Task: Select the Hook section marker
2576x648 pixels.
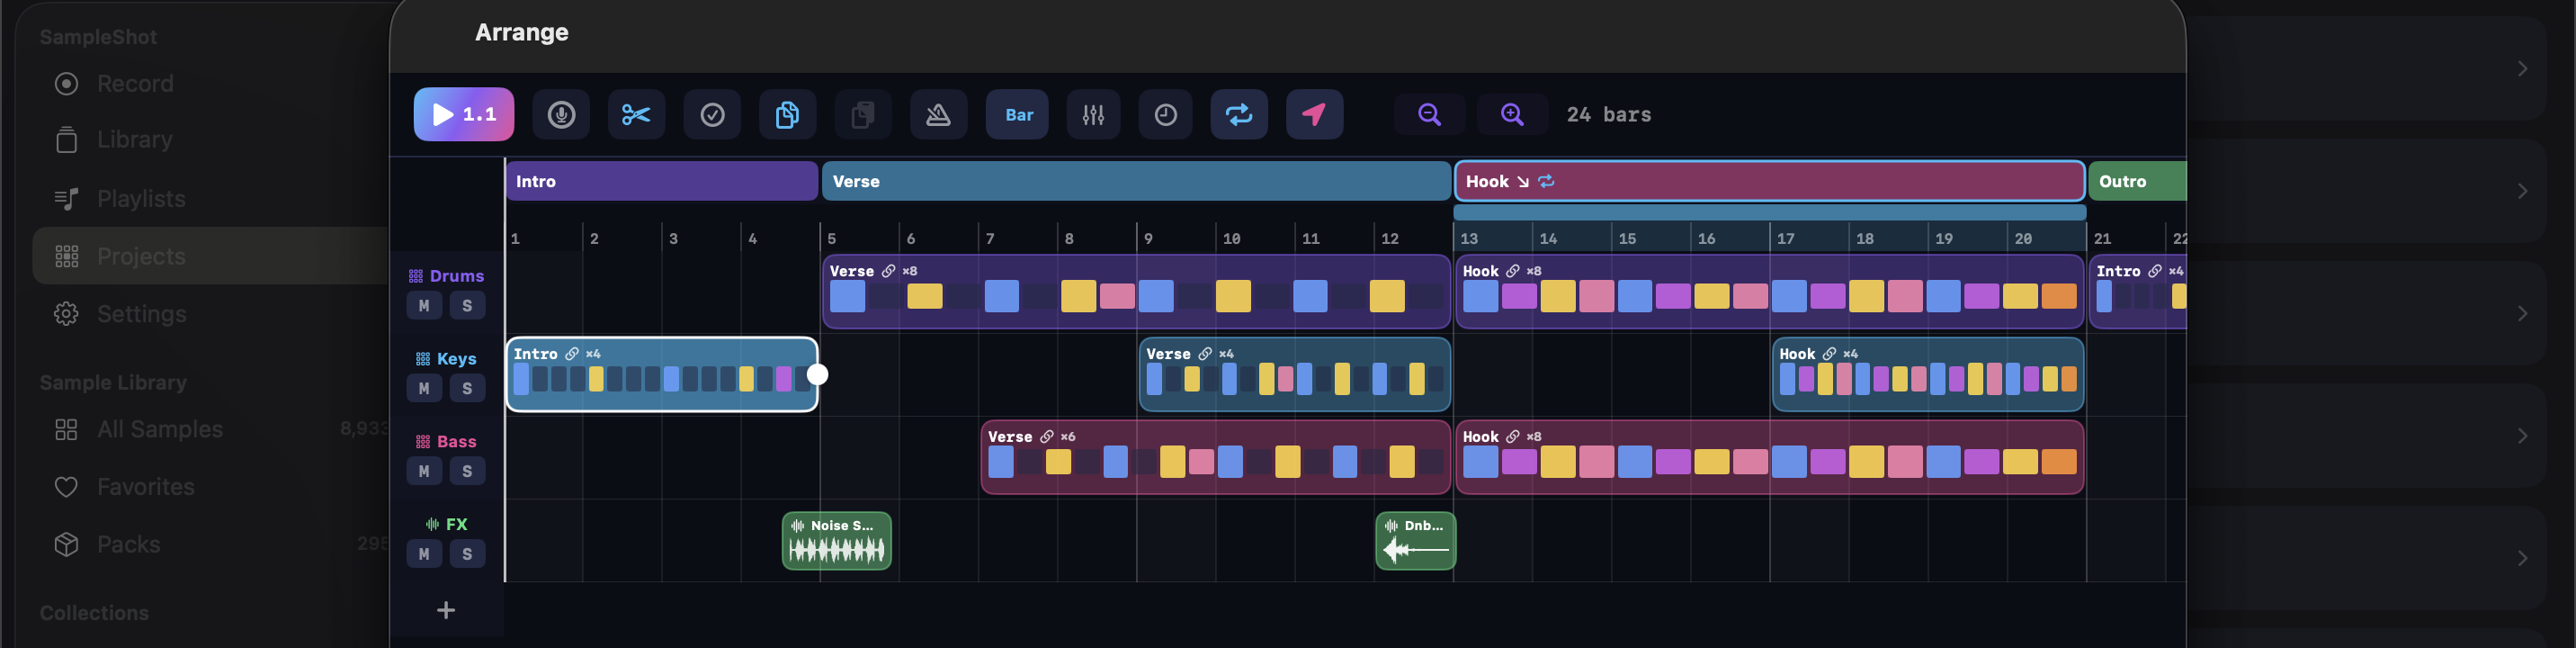Action: (1769, 181)
